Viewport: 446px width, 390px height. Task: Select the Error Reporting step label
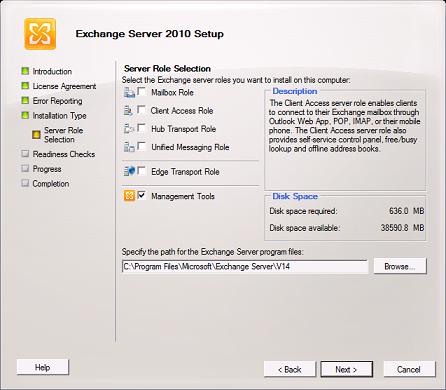pos(57,101)
